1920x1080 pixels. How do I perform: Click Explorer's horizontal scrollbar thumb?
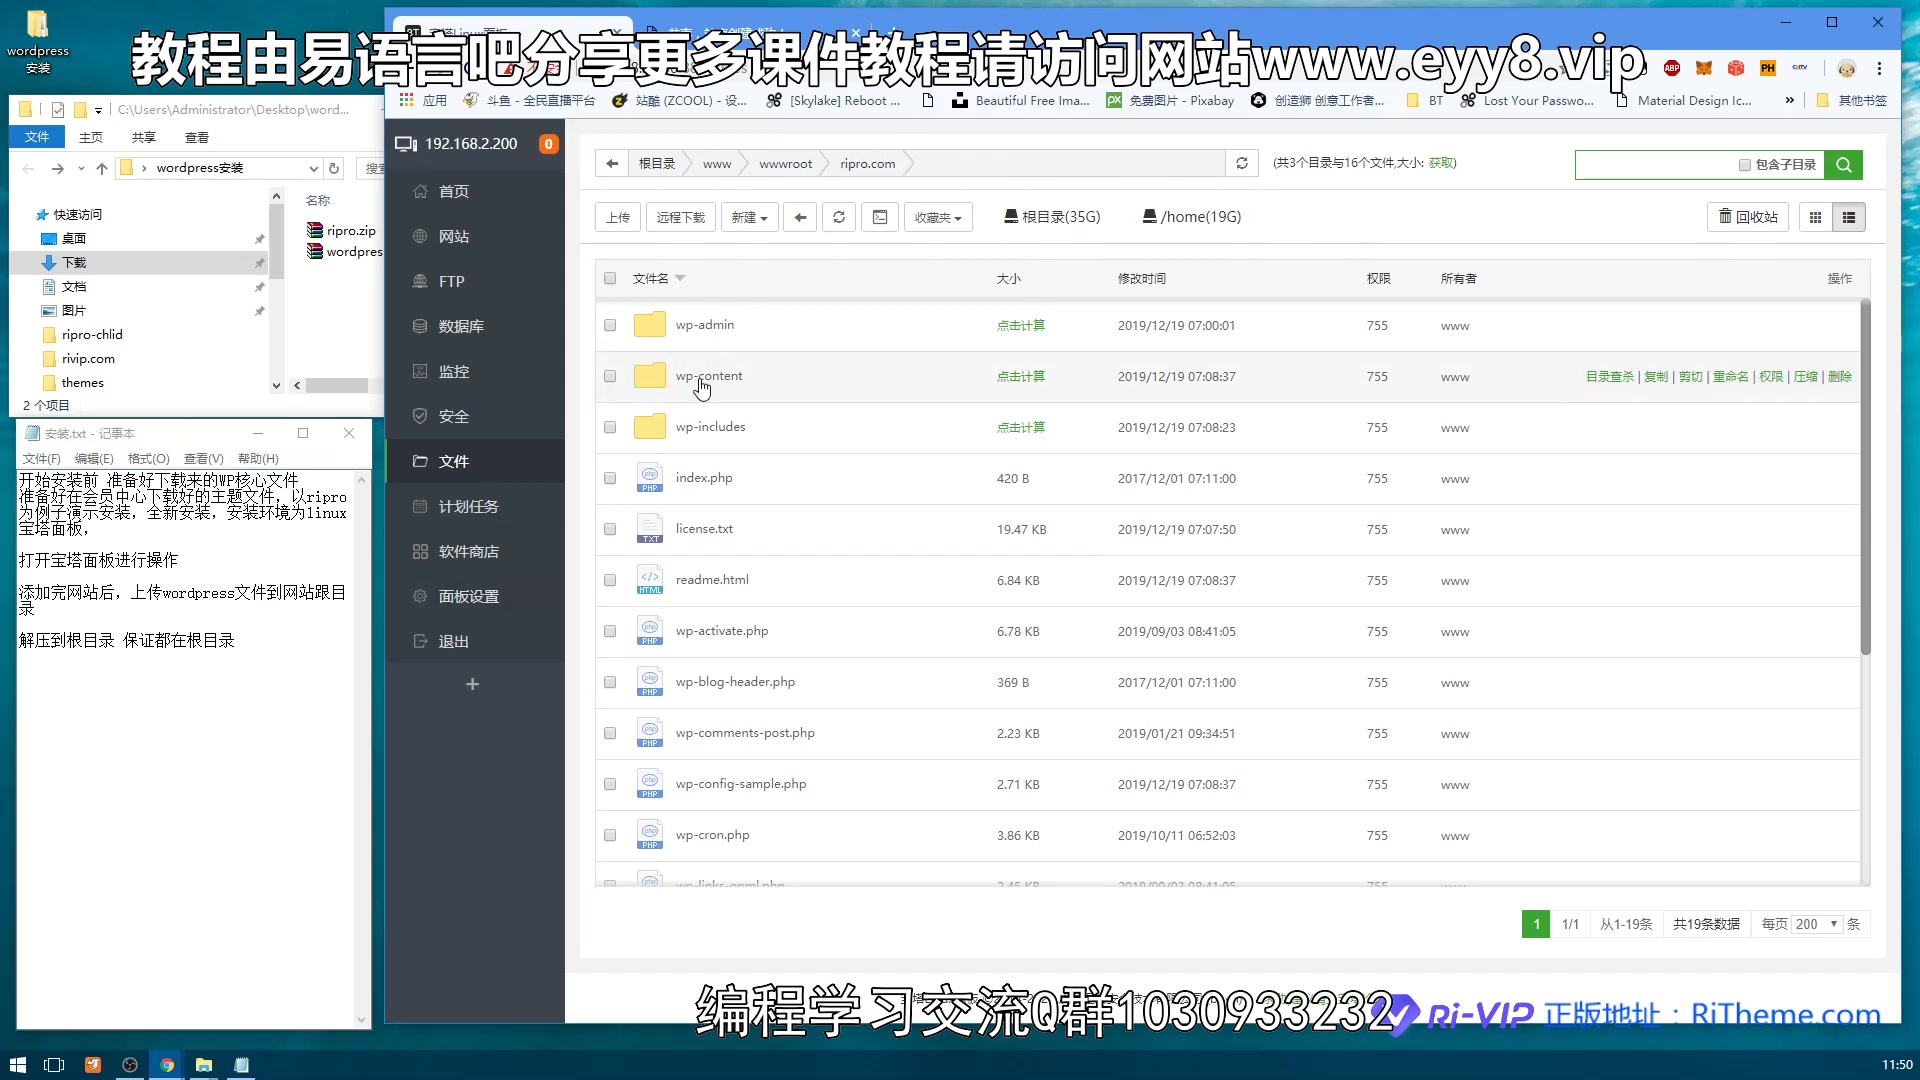[337, 385]
